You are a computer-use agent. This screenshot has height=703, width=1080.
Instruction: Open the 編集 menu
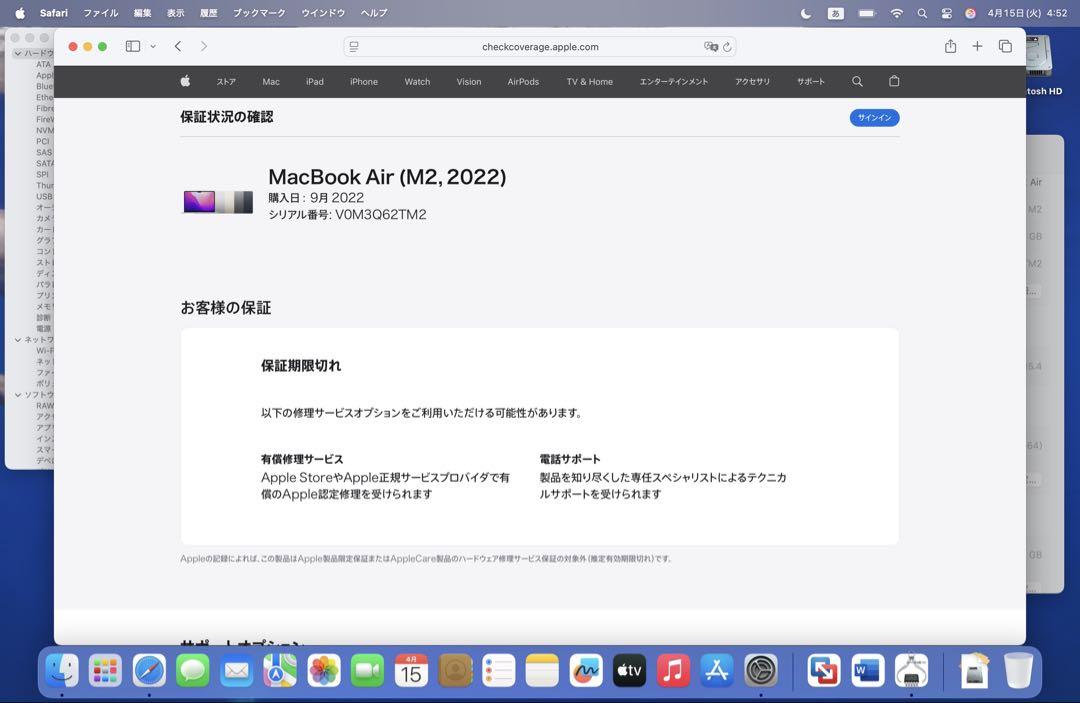pyautogui.click(x=143, y=13)
